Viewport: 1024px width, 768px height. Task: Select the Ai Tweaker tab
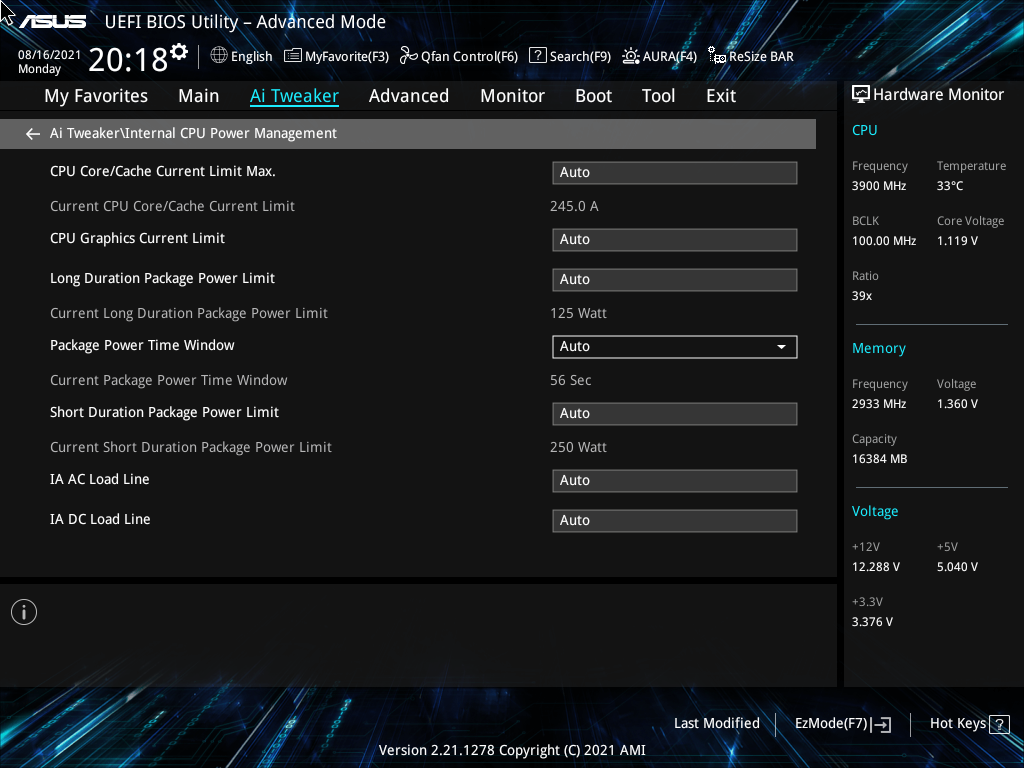point(294,96)
